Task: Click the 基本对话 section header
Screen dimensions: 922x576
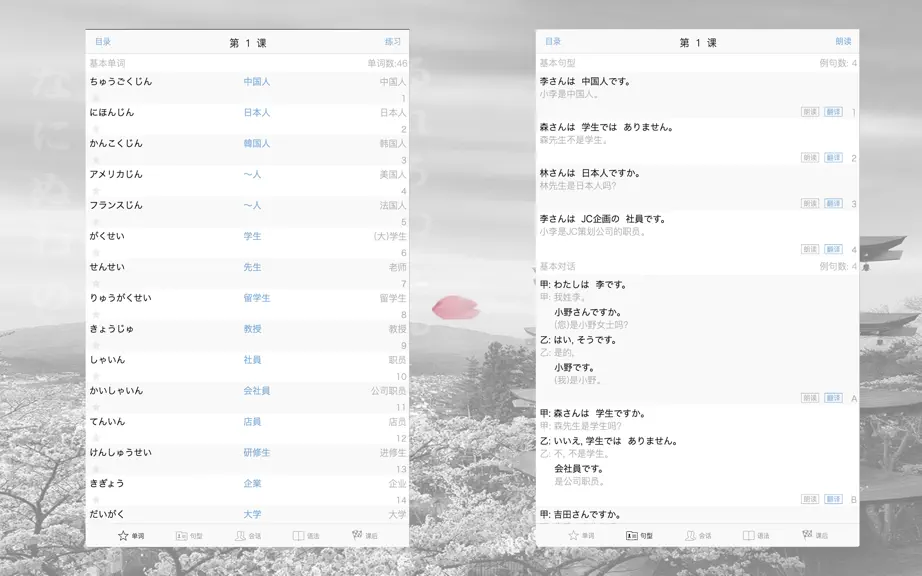Action: point(557,266)
